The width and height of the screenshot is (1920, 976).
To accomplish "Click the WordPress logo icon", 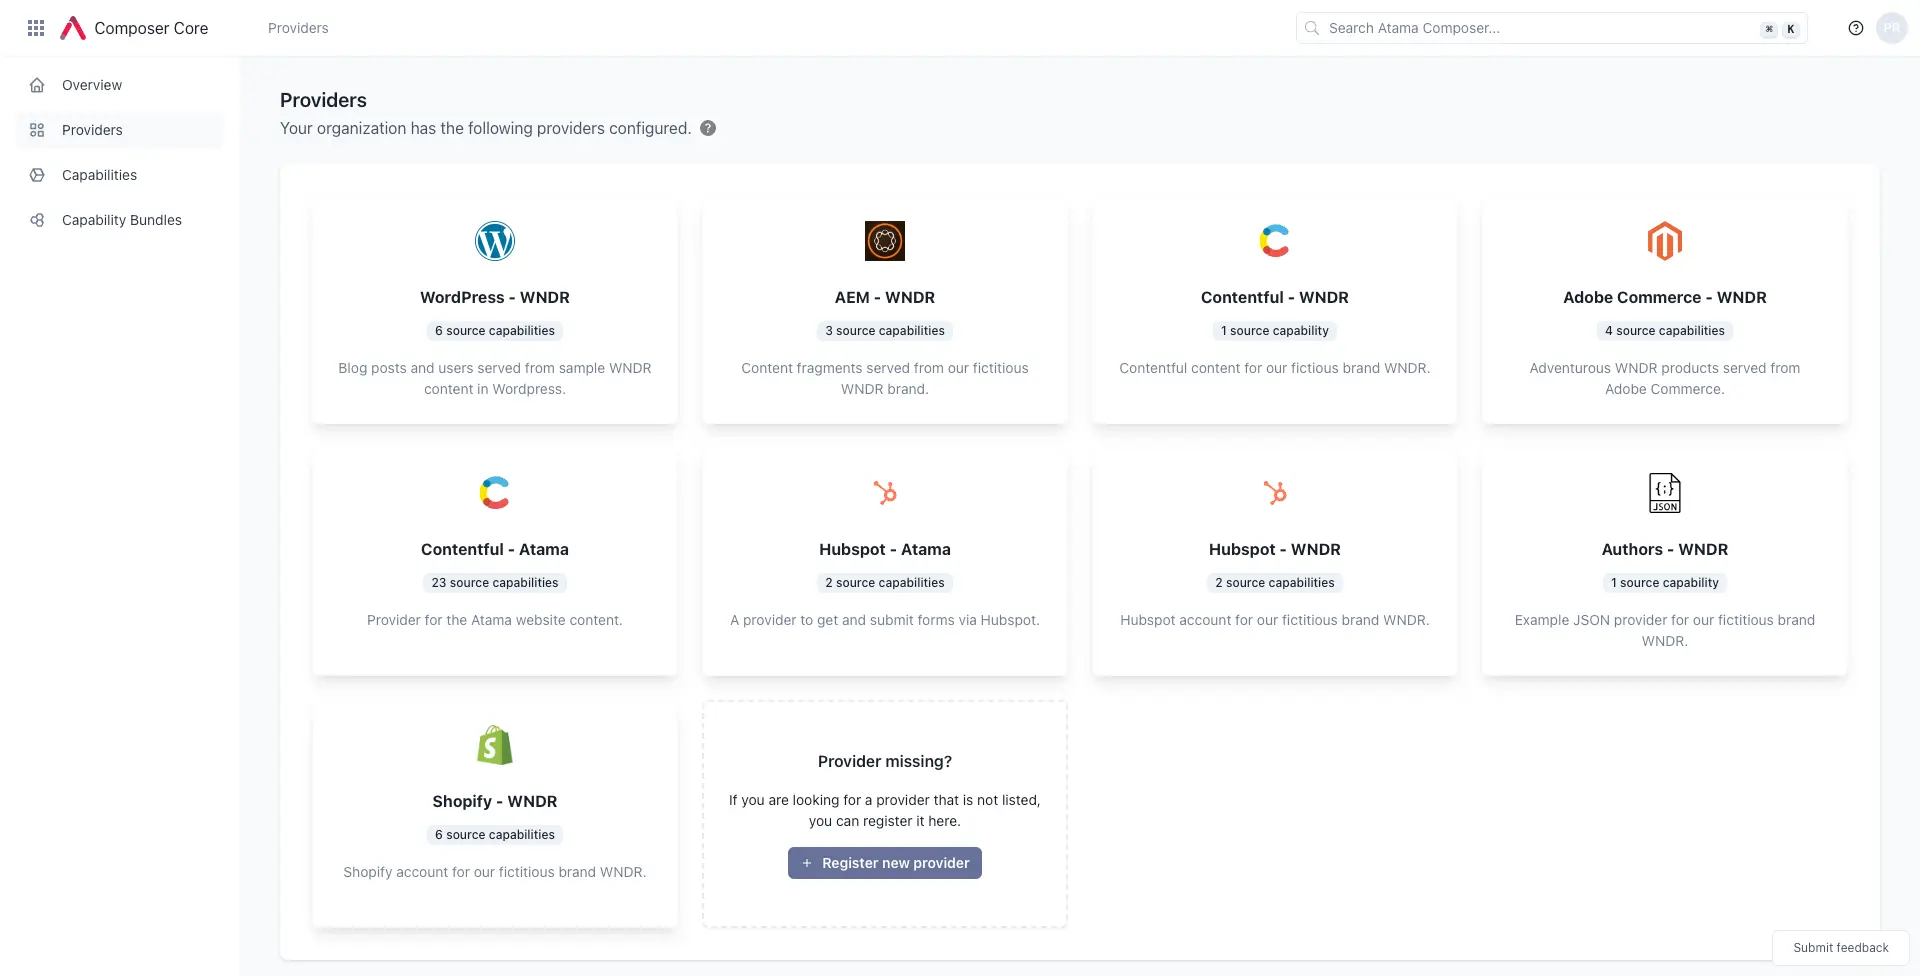I will point(494,241).
